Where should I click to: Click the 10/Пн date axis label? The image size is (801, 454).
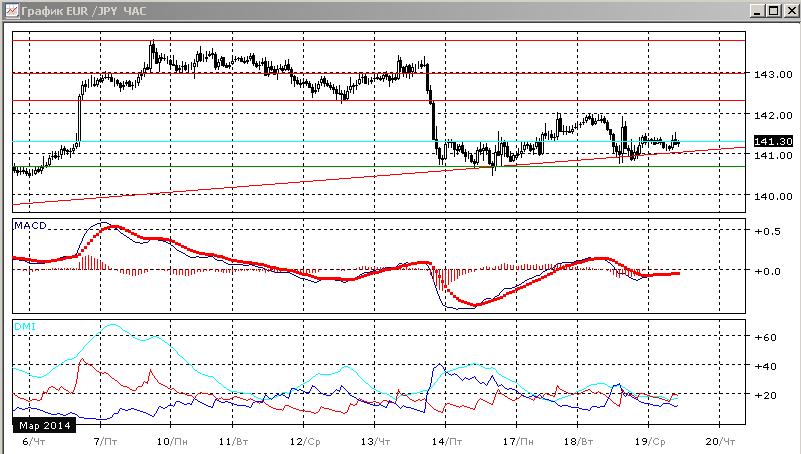point(172,441)
